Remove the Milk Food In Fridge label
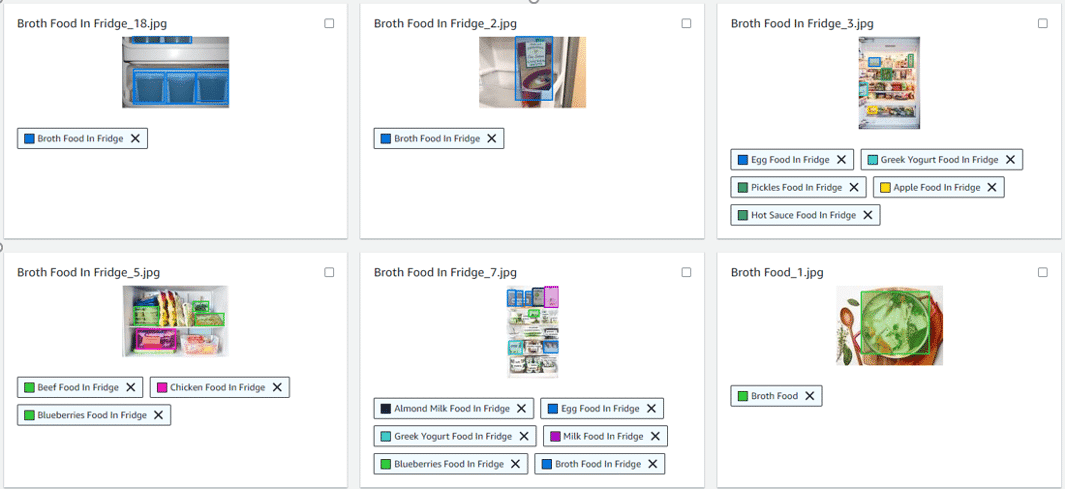 655,436
